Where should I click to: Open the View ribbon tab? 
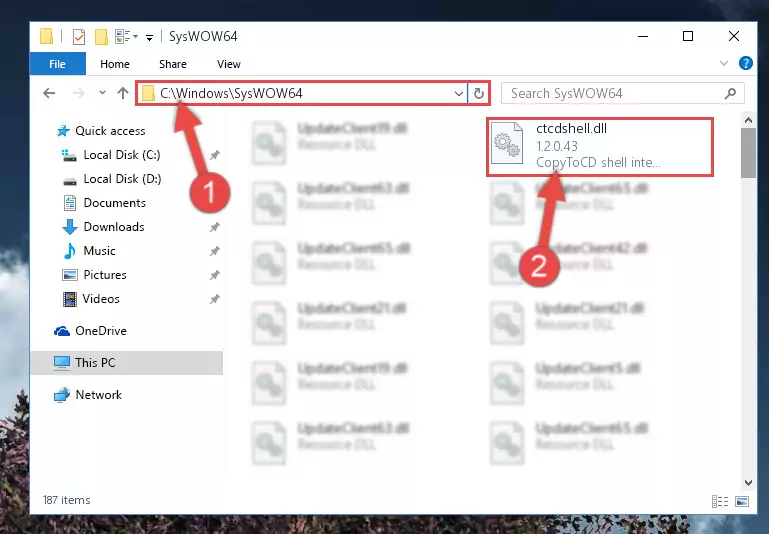[x=229, y=64]
